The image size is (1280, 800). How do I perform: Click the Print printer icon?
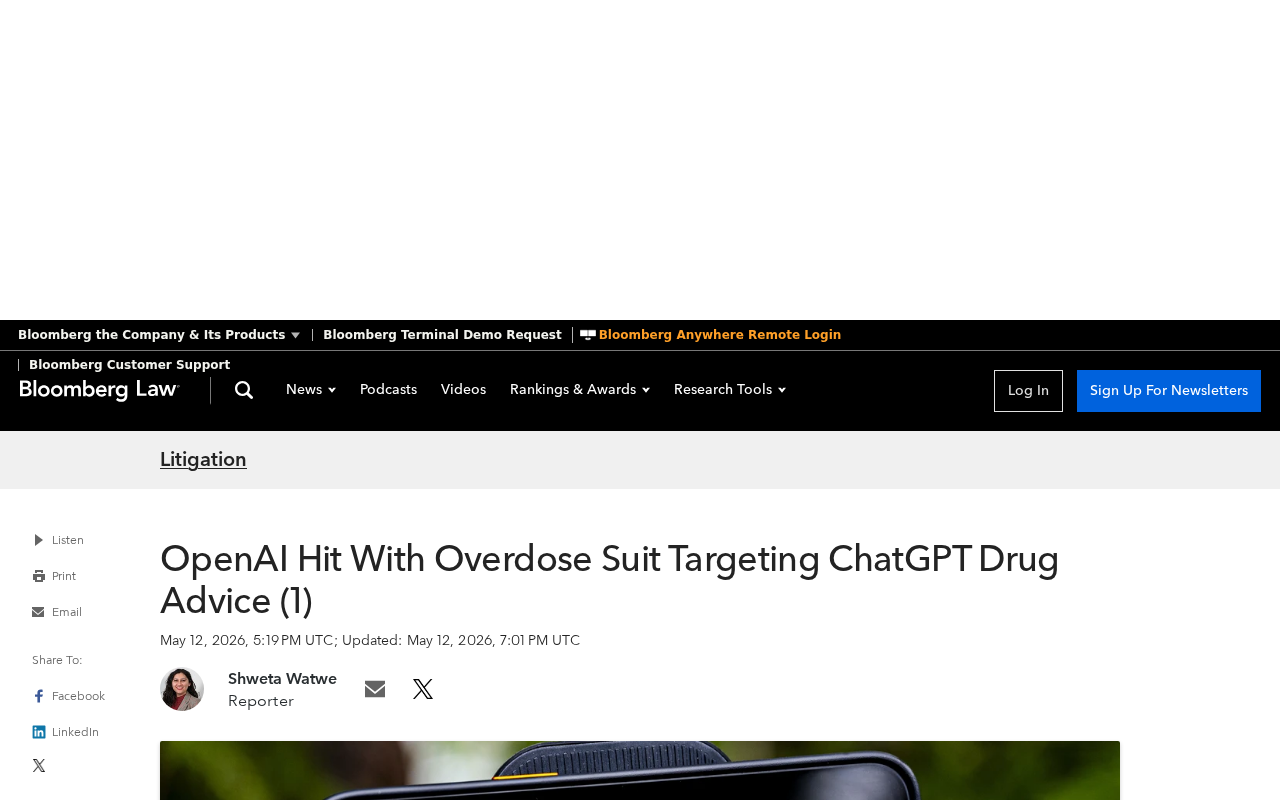[x=39, y=576]
